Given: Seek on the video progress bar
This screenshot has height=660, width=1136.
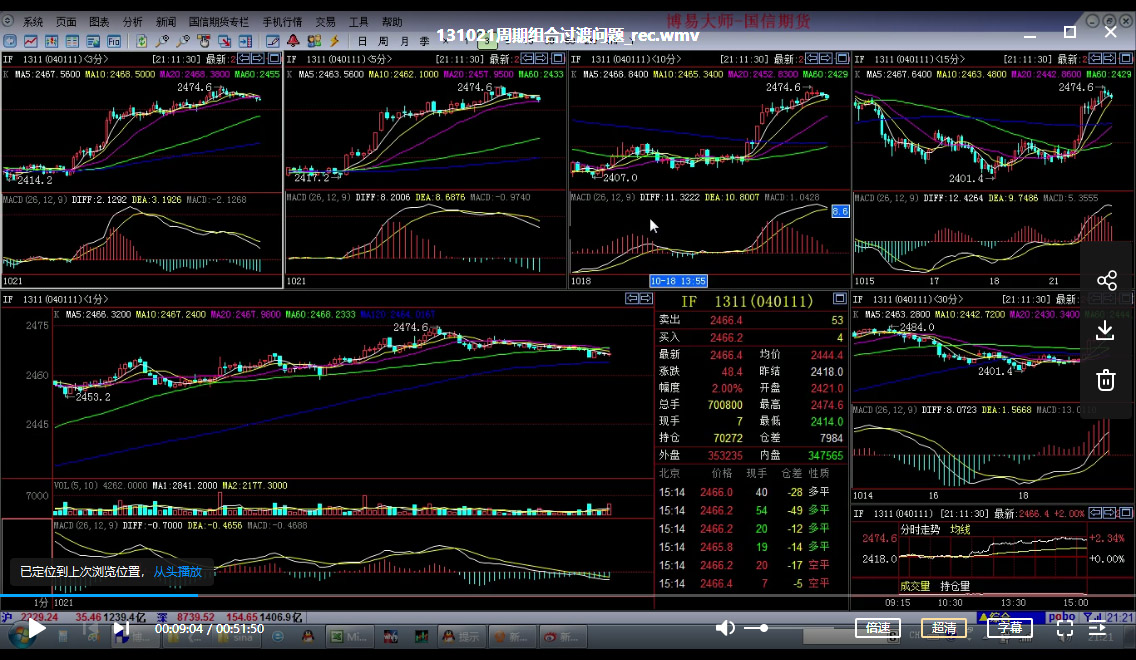Looking at the screenshot, I should click(568, 596).
